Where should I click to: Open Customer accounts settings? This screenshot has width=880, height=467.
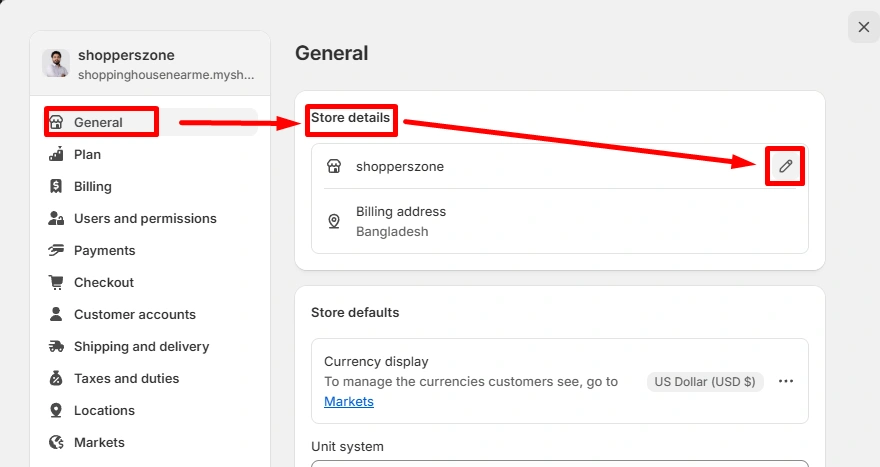134,314
